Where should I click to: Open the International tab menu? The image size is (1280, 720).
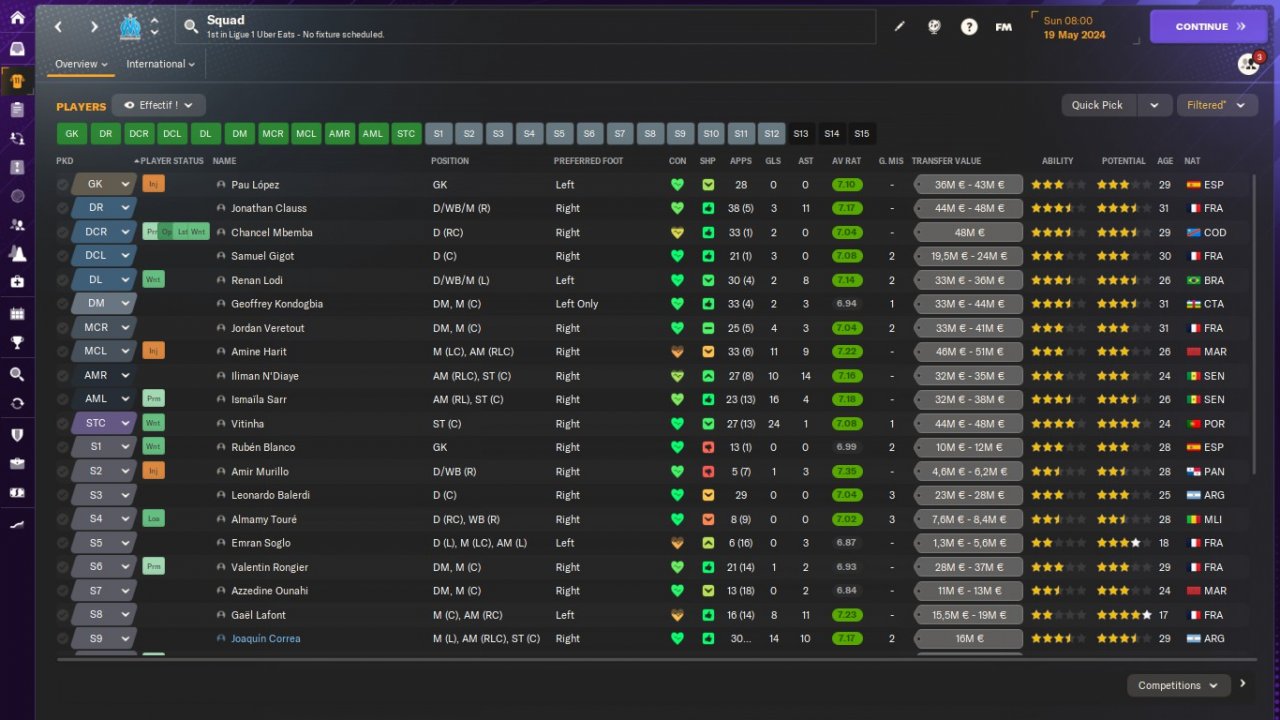coord(160,64)
